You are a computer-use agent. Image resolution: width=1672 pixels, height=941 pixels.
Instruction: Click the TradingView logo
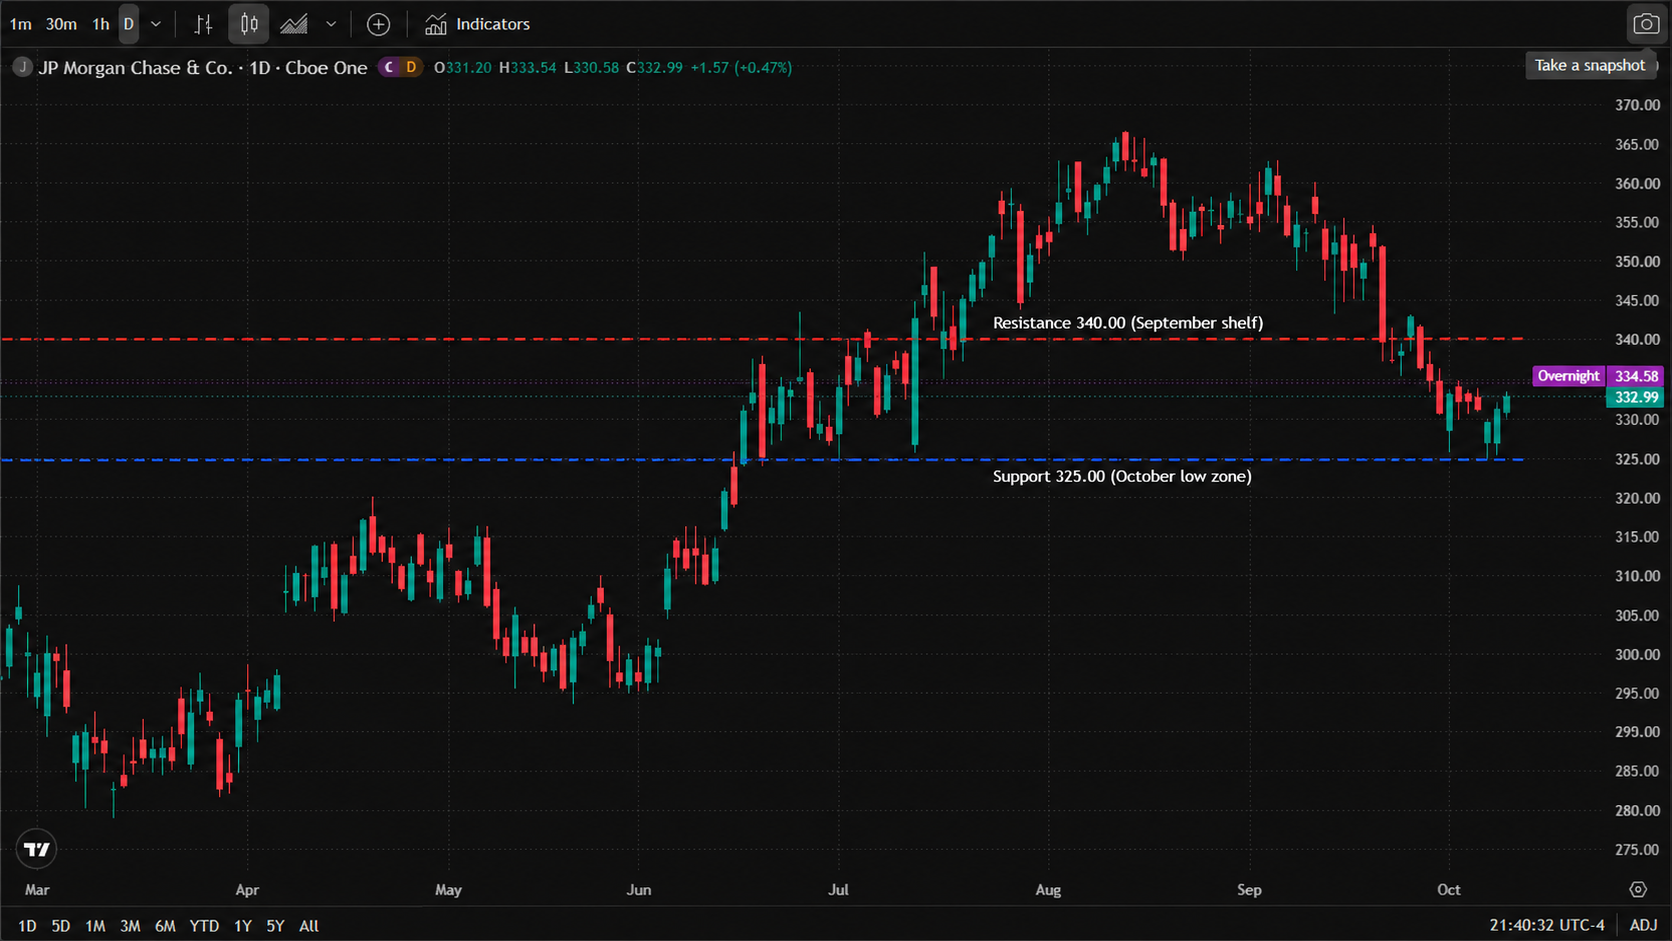click(37, 849)
